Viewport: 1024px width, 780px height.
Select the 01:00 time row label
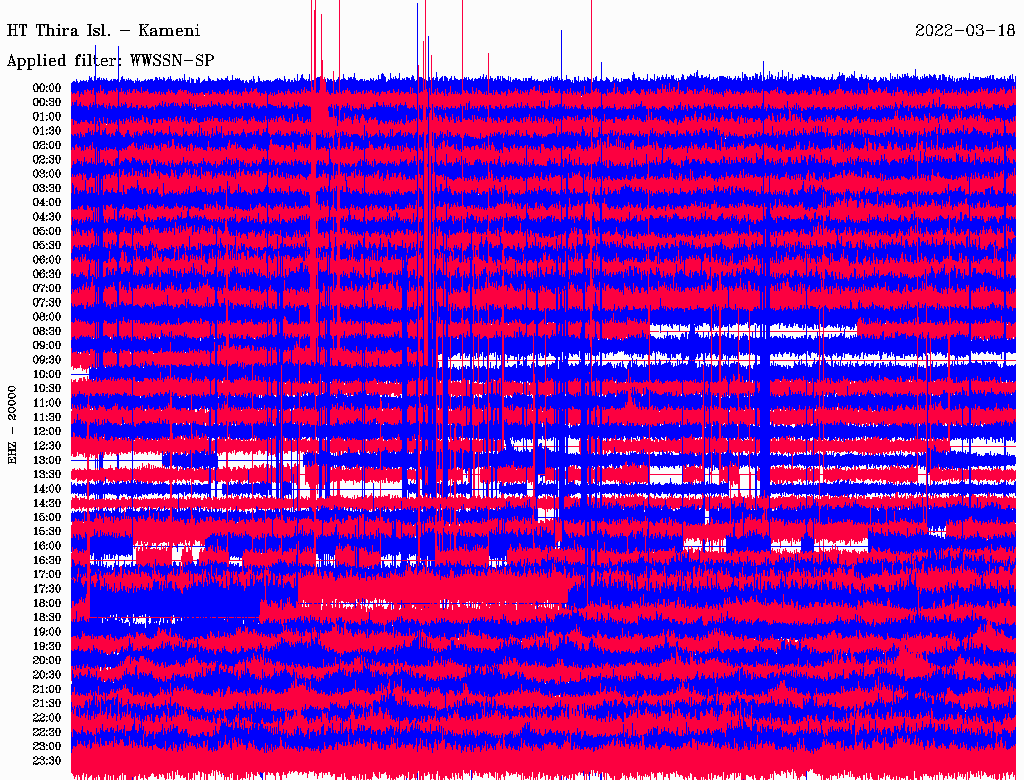click(47, 117)
